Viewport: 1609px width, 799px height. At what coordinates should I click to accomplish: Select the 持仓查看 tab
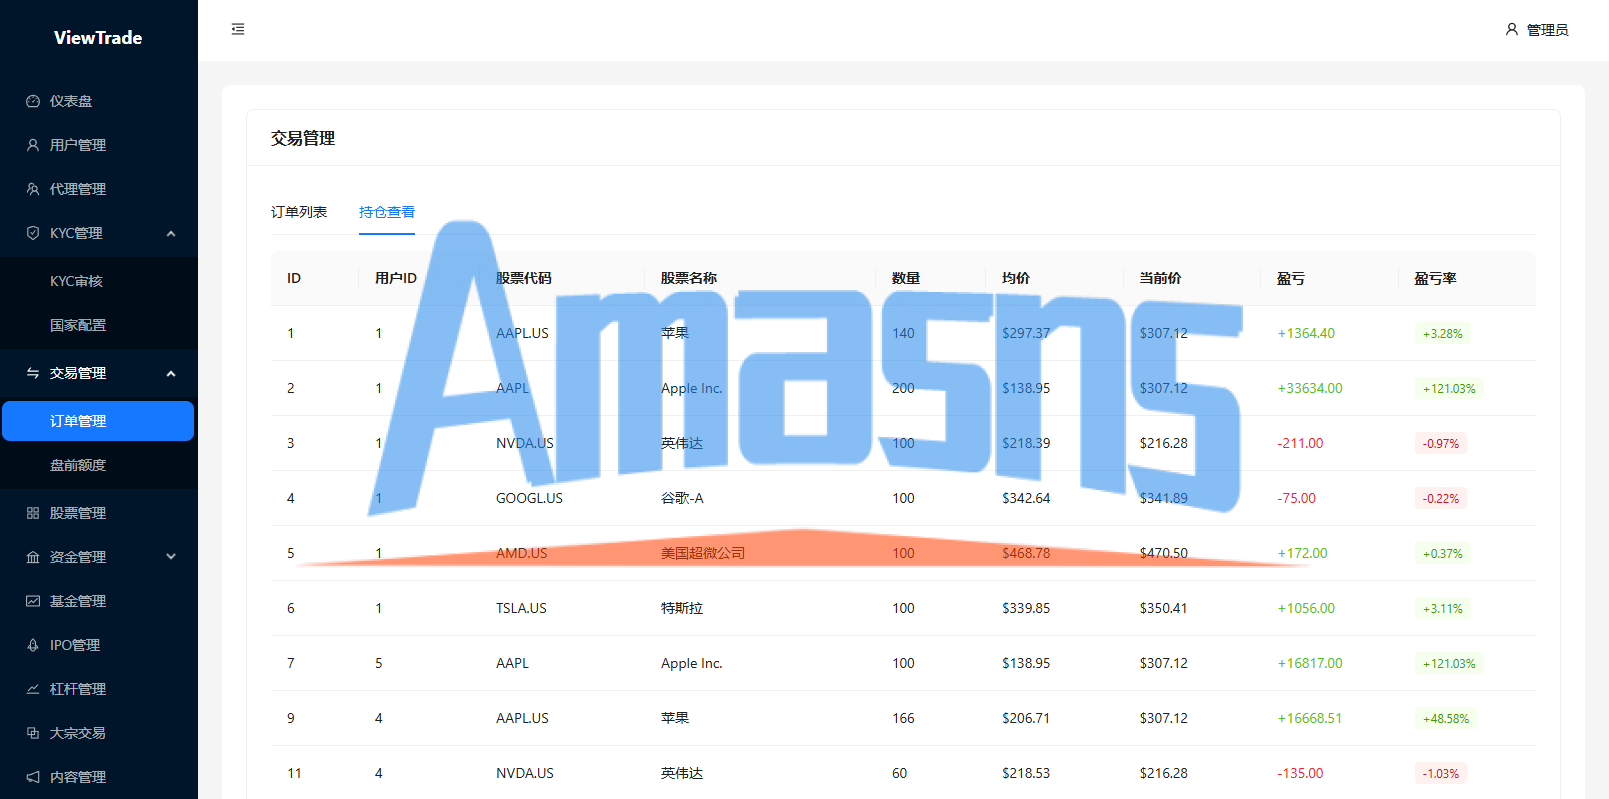click(387, 212)
